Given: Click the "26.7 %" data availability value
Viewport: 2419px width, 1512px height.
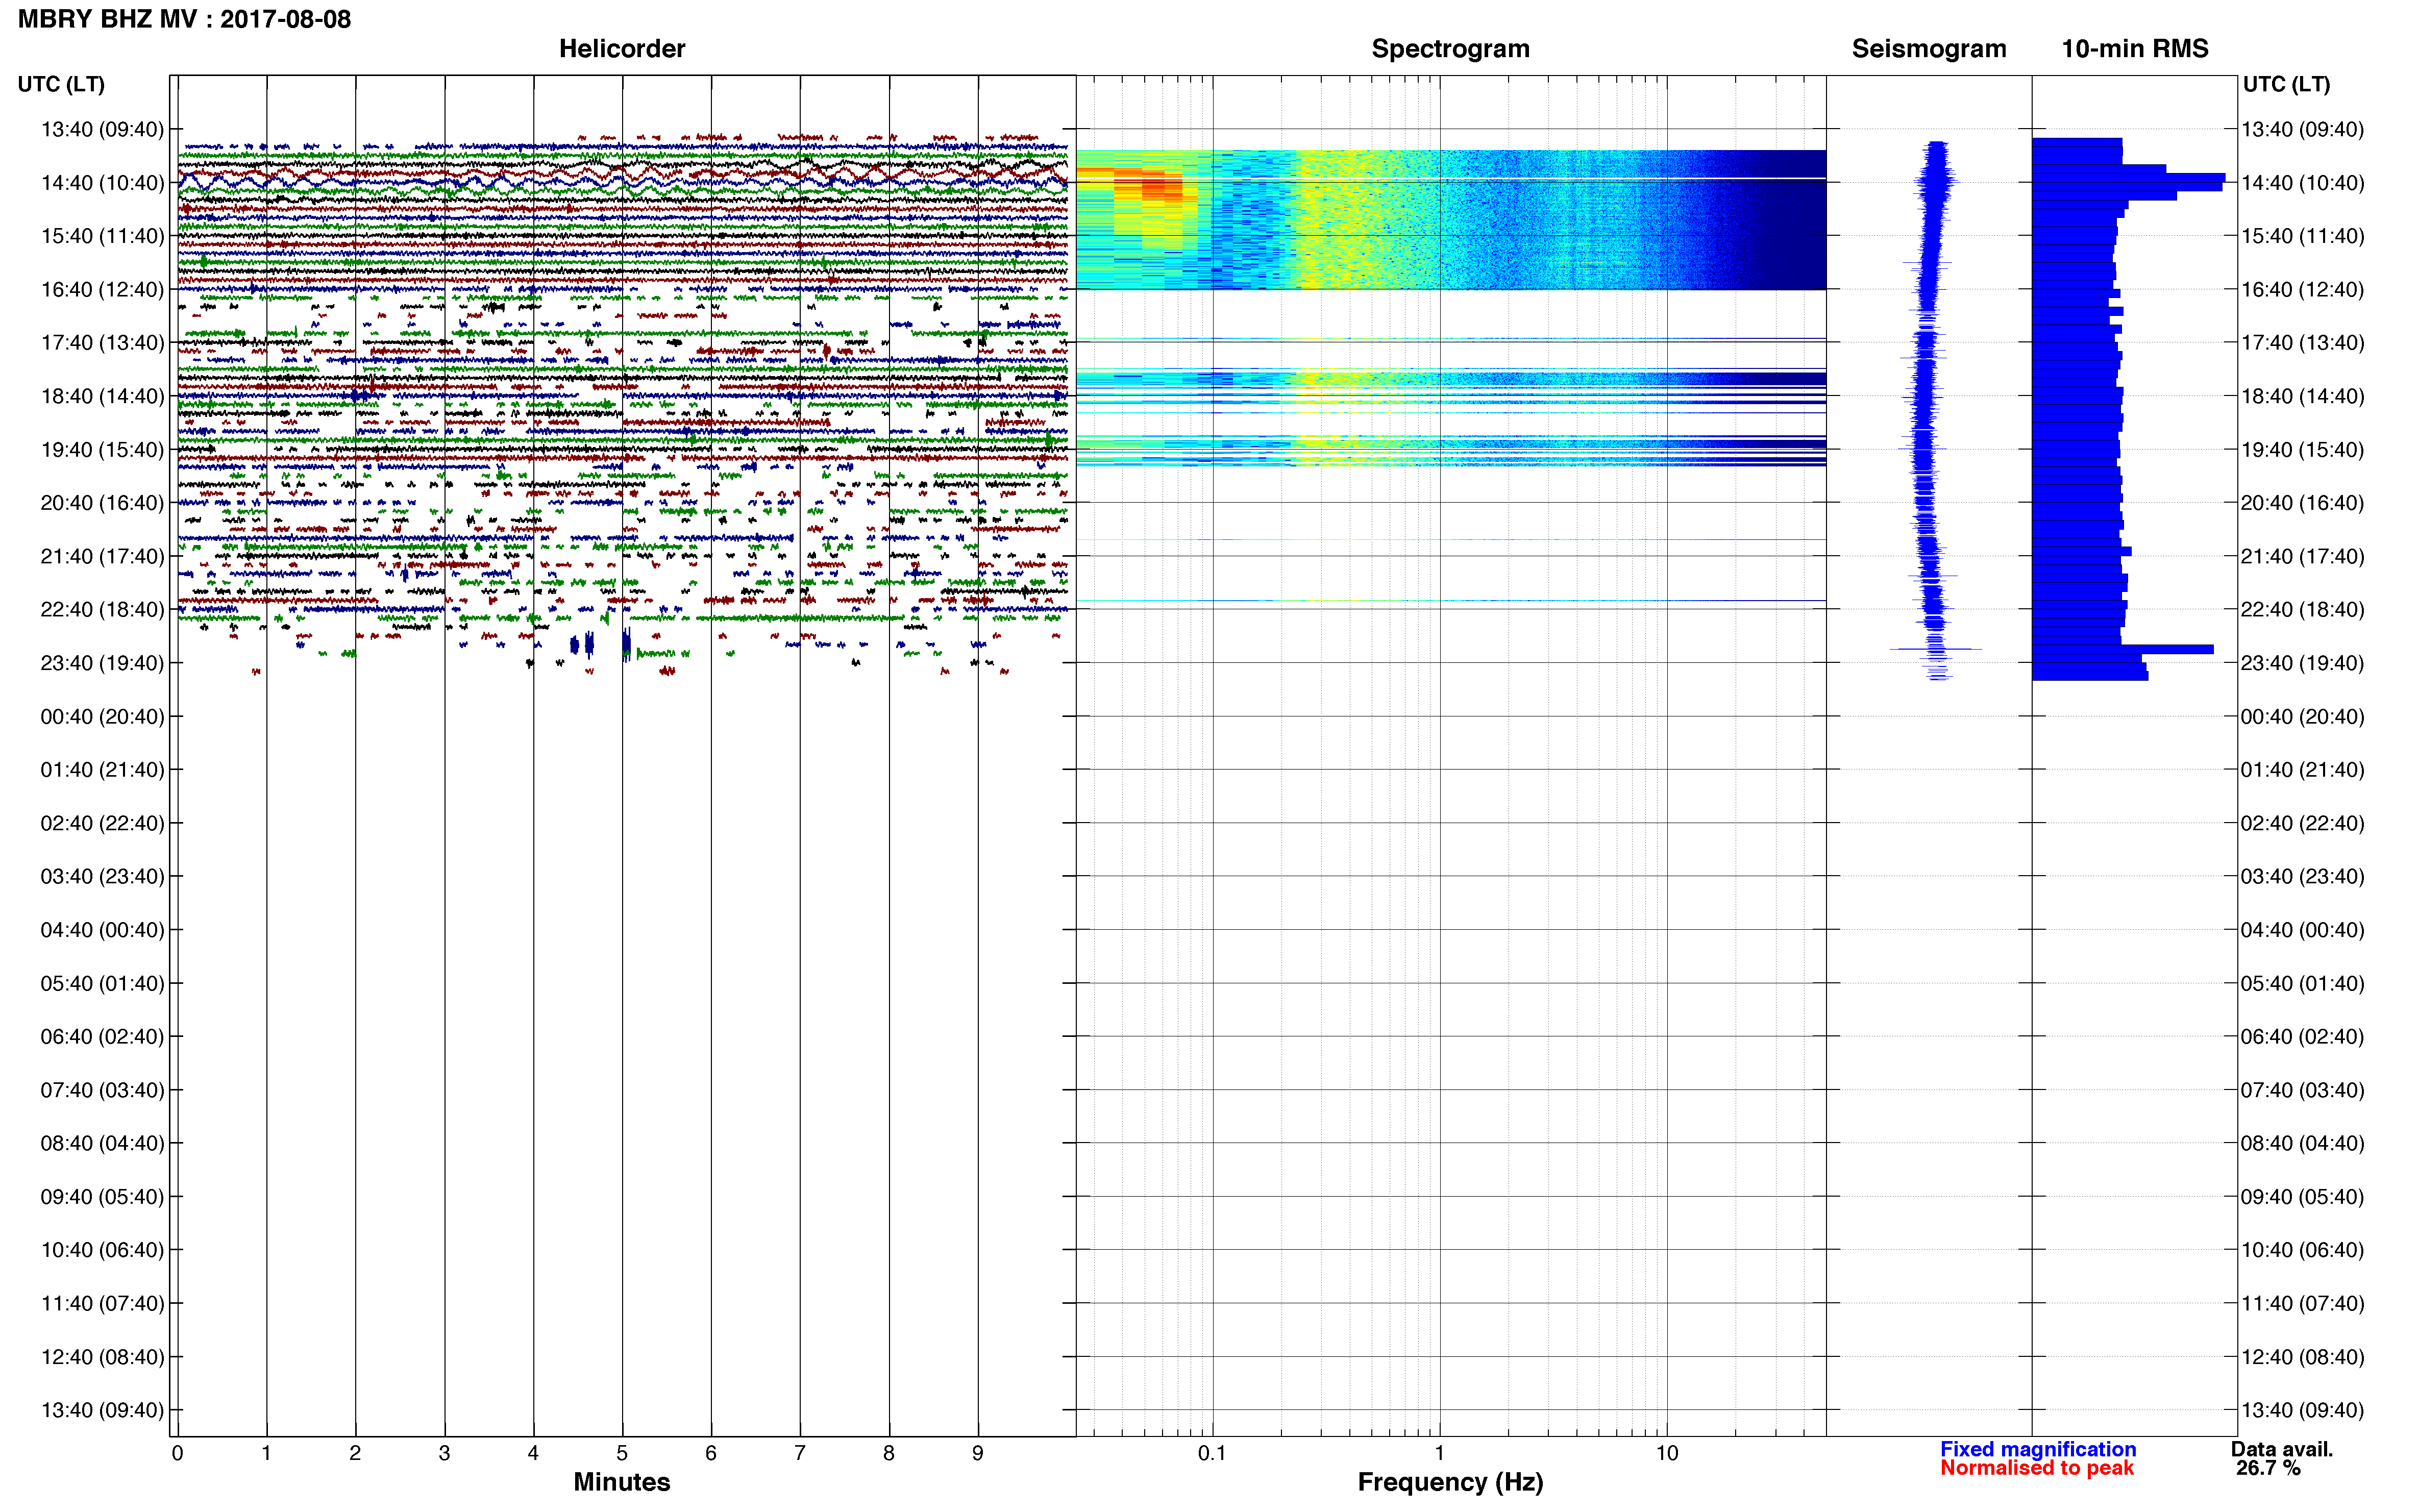Looking at the screenshot, I should pyautogui.click(x=2269, y=1468).
